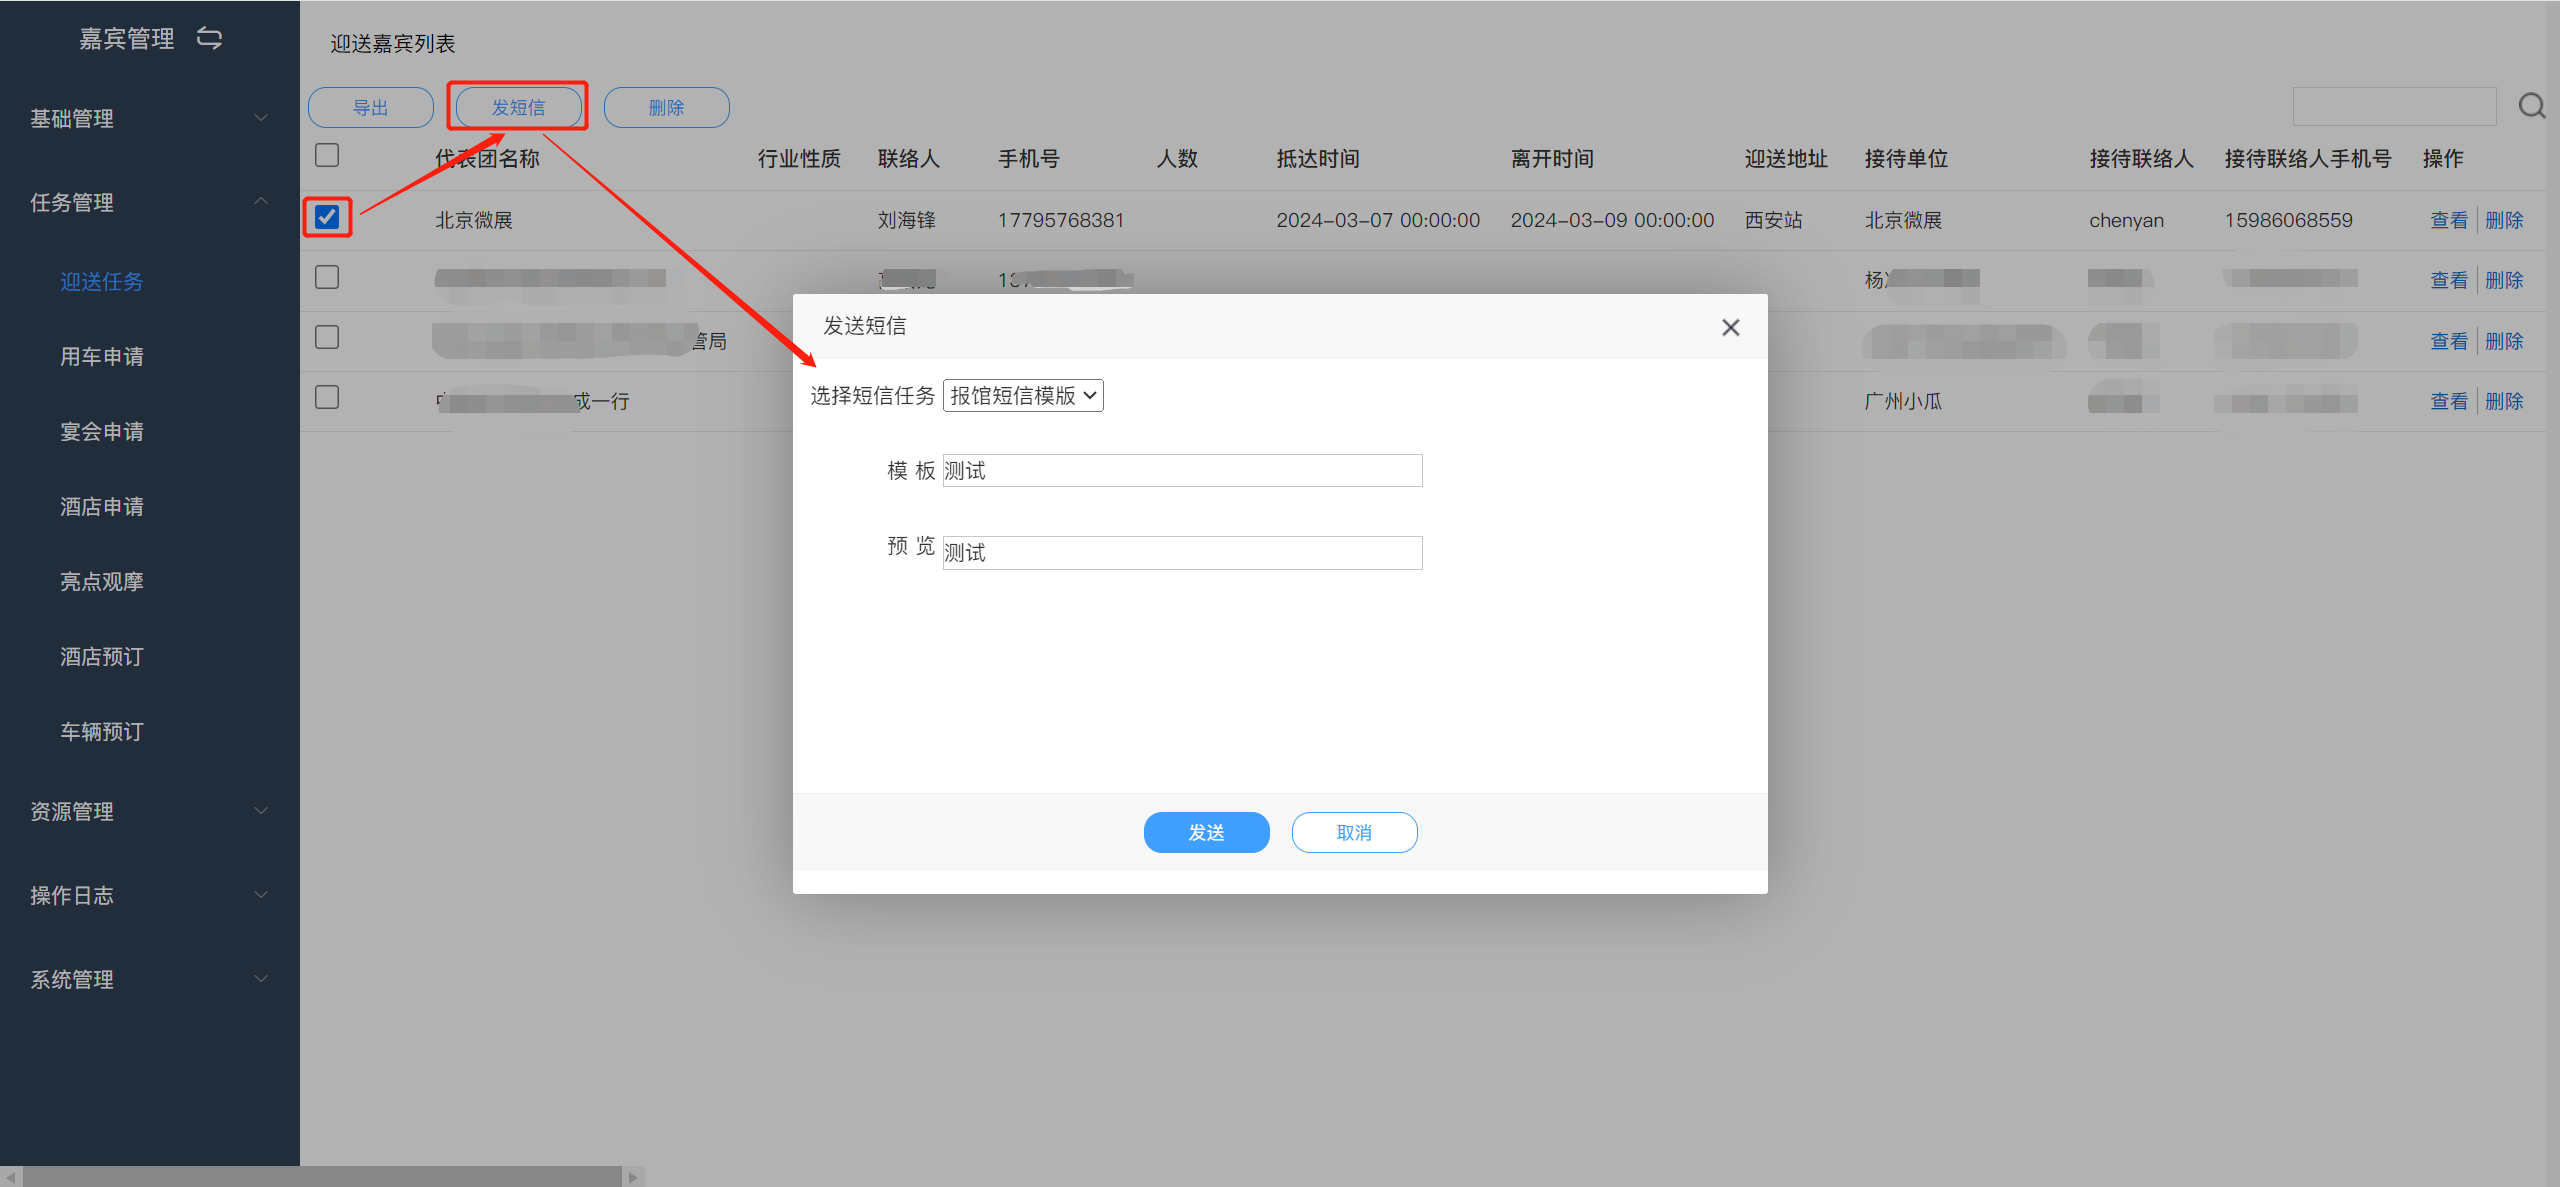Image resolution: width=2560 pixels, height=1187 pixels.
Task: Click into the 模板 text field
Action: 1181,471
